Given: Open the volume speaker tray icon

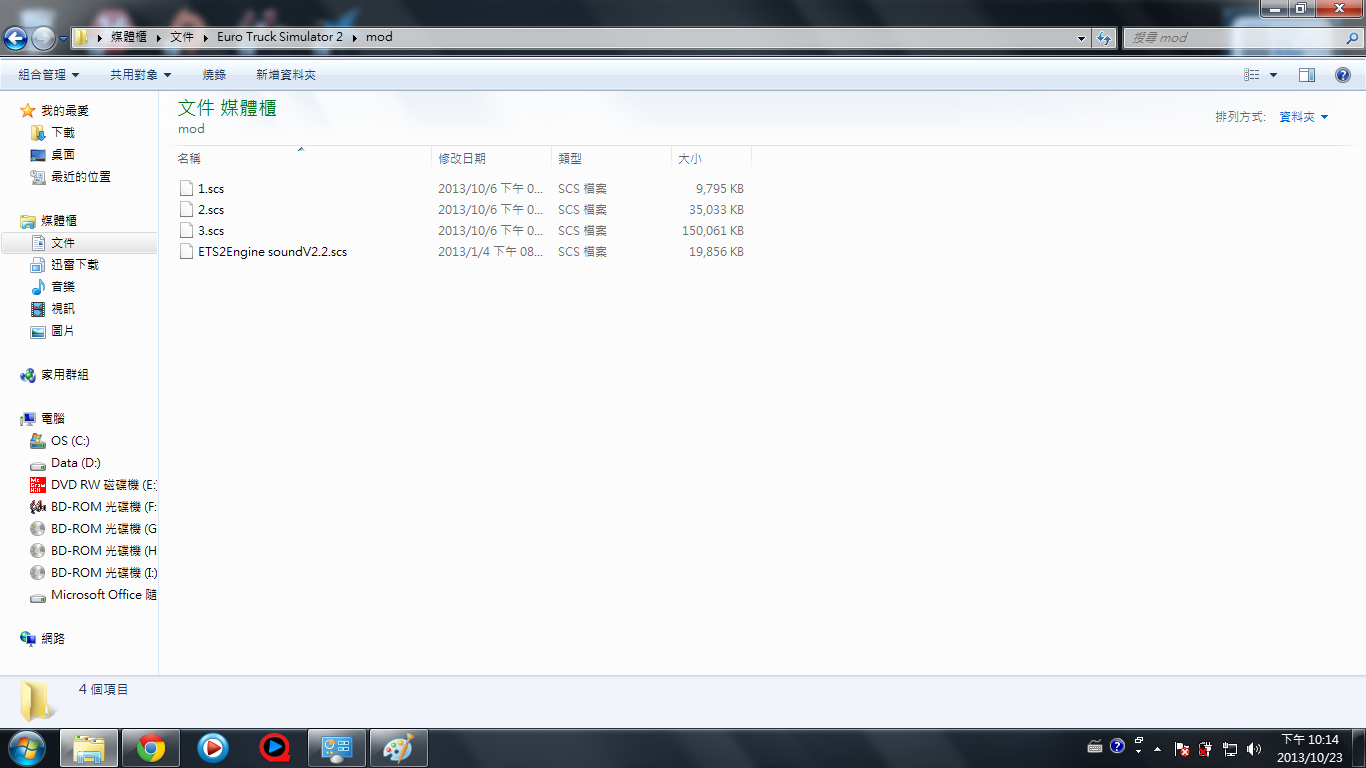Looking at the screenshot, I should (x=1254, y=748).
